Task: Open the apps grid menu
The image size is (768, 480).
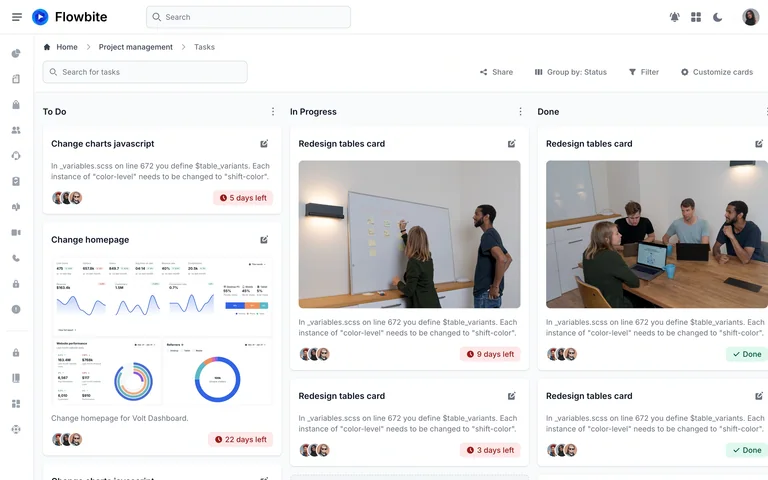Action: pos(696,17)
